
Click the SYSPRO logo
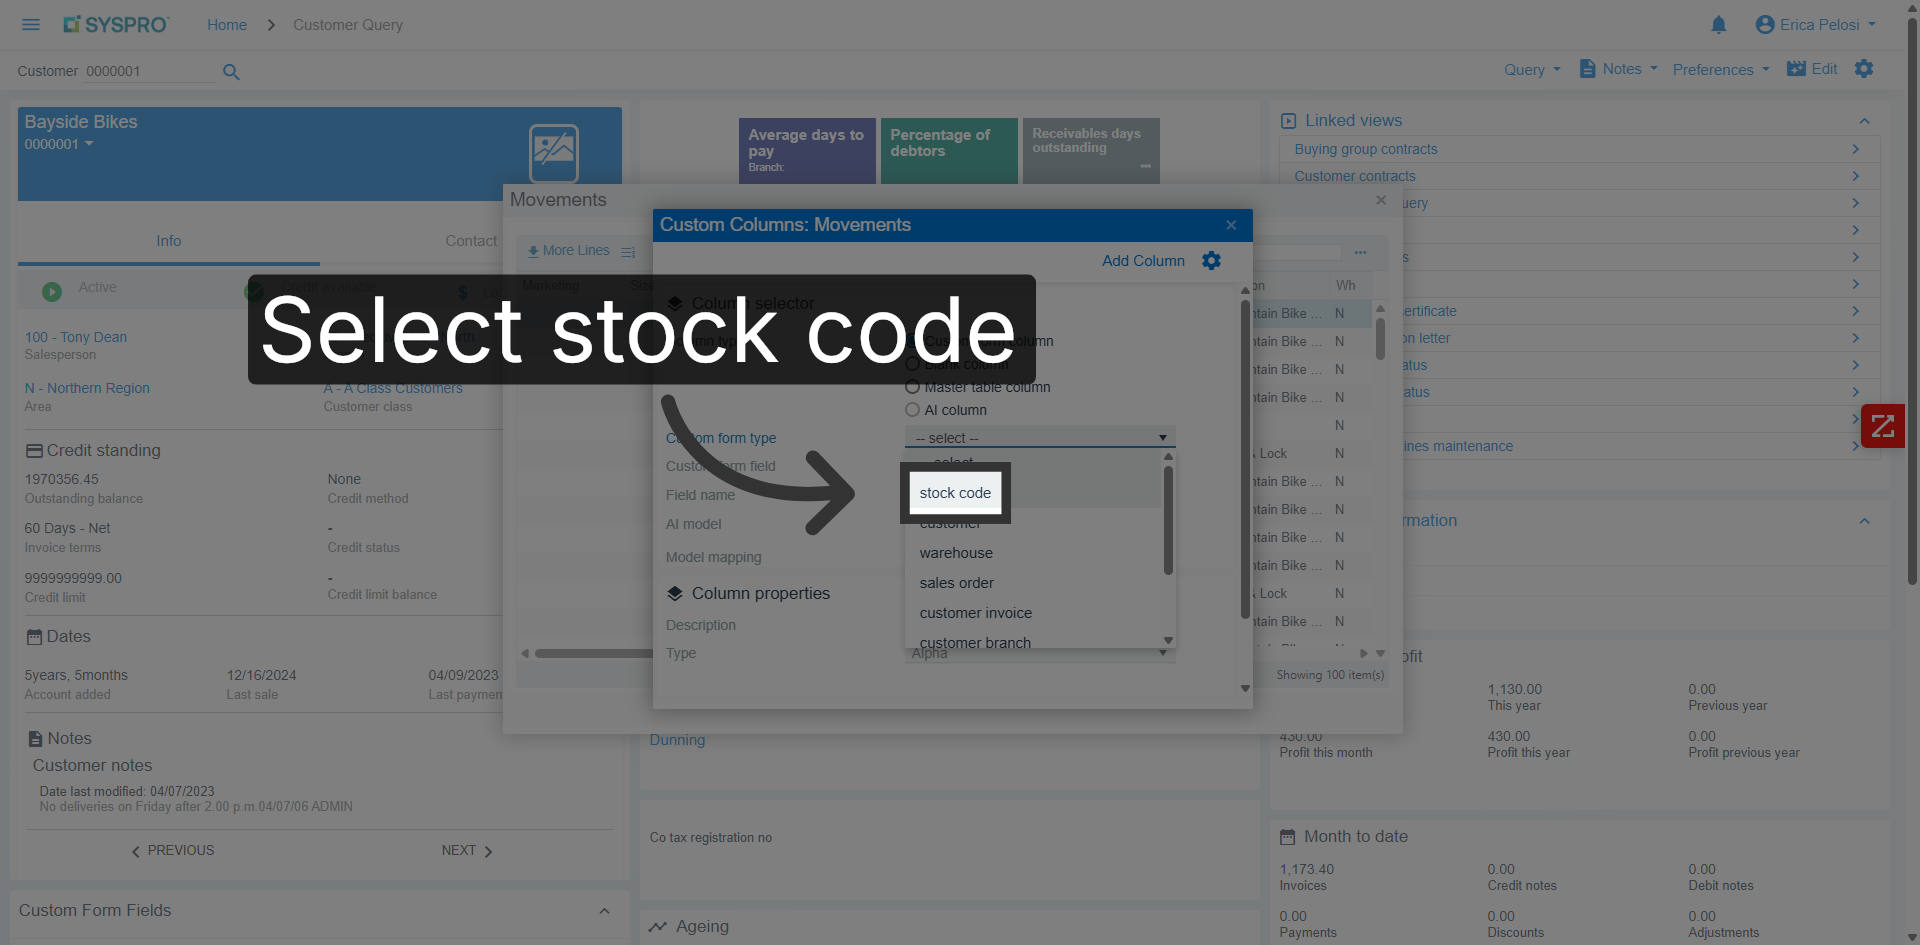(116, 25)
